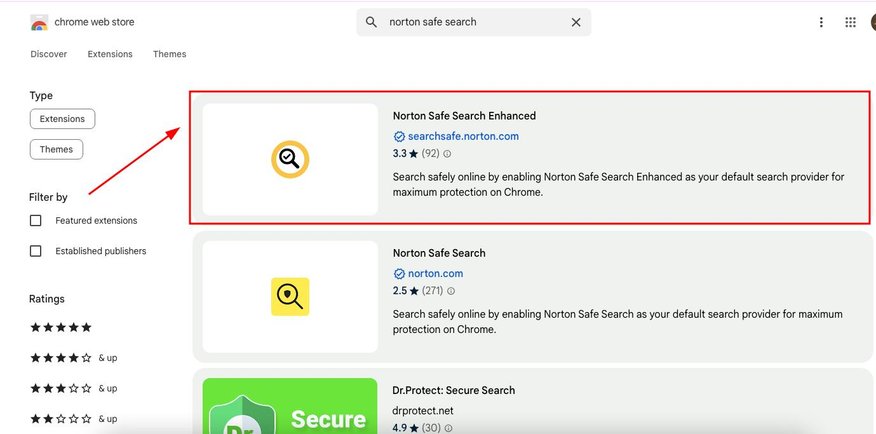Viewport: 876px width, 434px height.
Task: Click the Norton Safe Search description text
Action: [617, 322]
